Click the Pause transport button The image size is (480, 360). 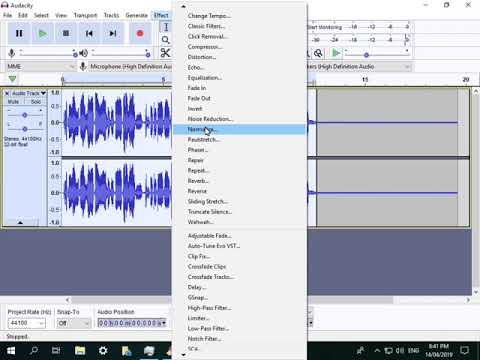(19, 33)
